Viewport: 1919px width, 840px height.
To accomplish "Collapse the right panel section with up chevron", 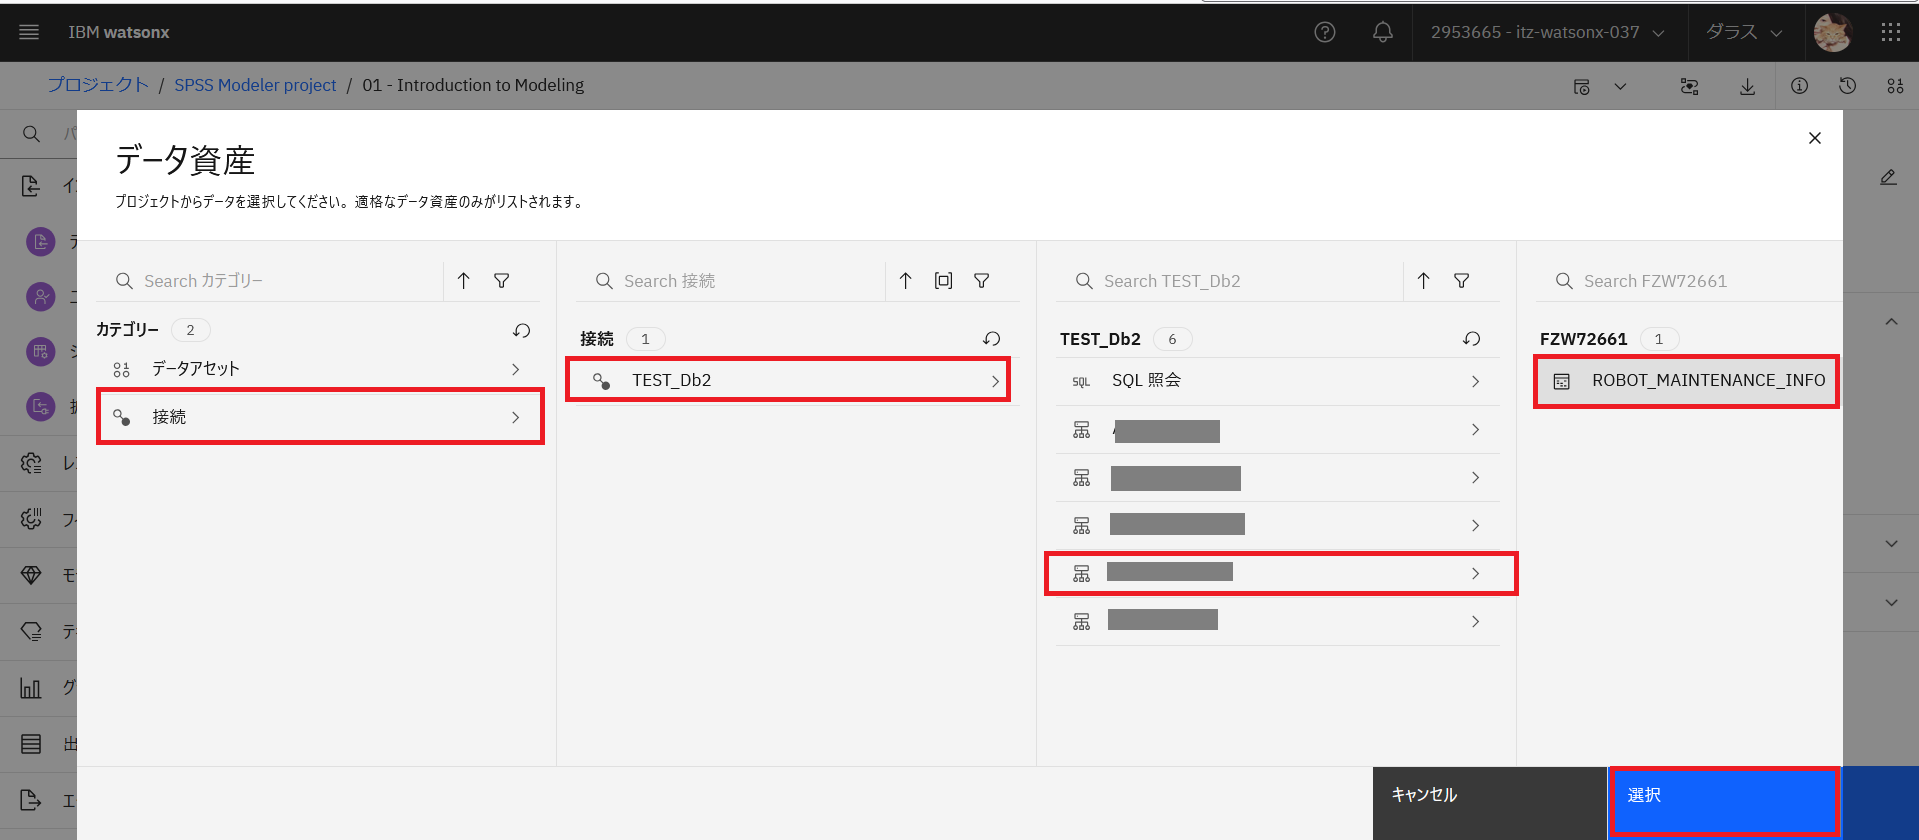I will [1891, 322].
